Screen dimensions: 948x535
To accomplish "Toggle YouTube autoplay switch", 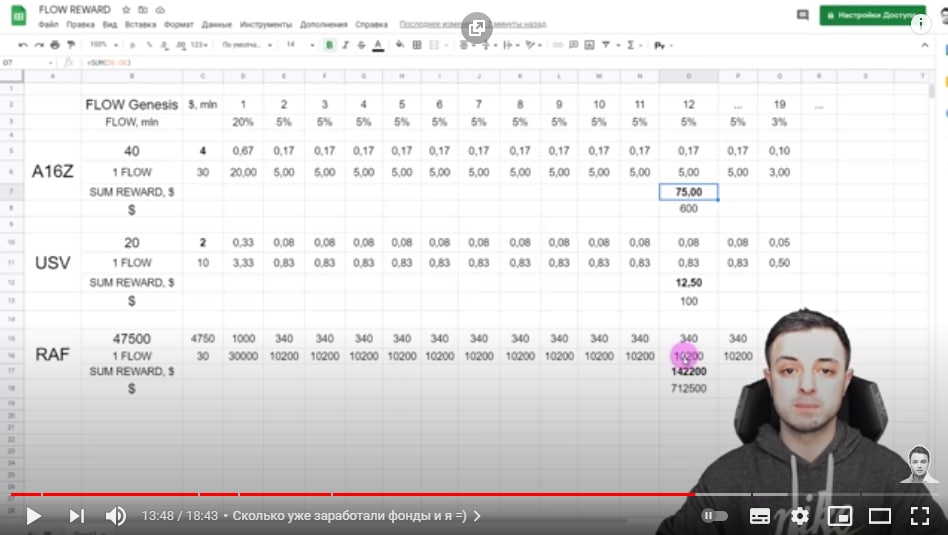I will (715, 516).
